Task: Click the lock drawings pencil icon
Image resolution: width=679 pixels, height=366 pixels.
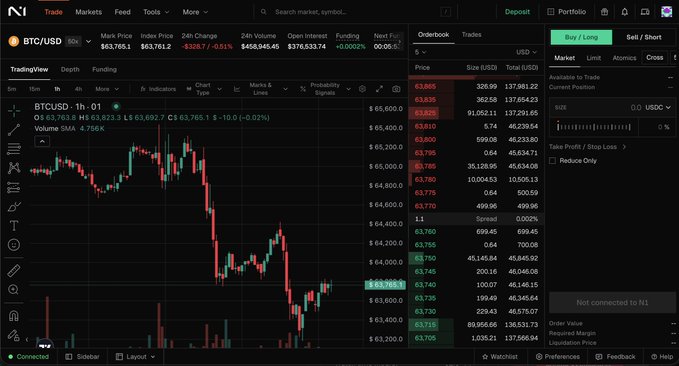Action: coord(14,335)
